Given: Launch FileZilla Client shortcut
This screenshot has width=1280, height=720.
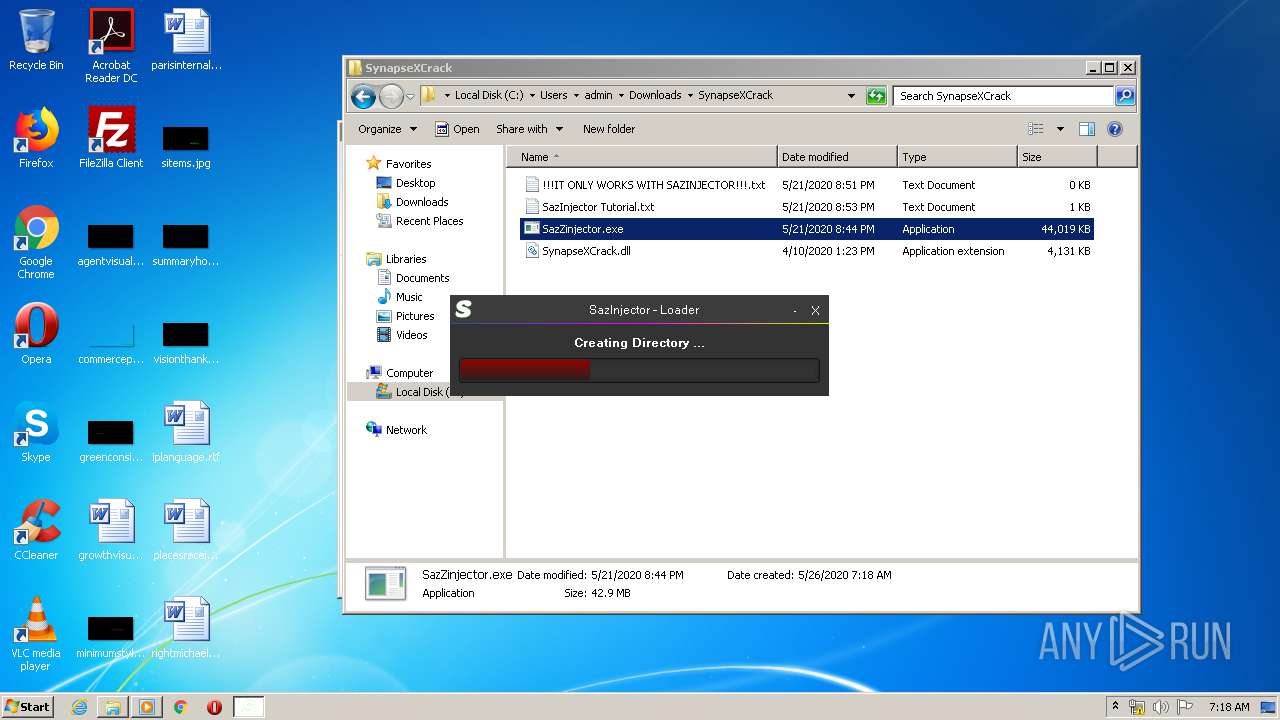Looking at the screenshot, I should point(111,138).
